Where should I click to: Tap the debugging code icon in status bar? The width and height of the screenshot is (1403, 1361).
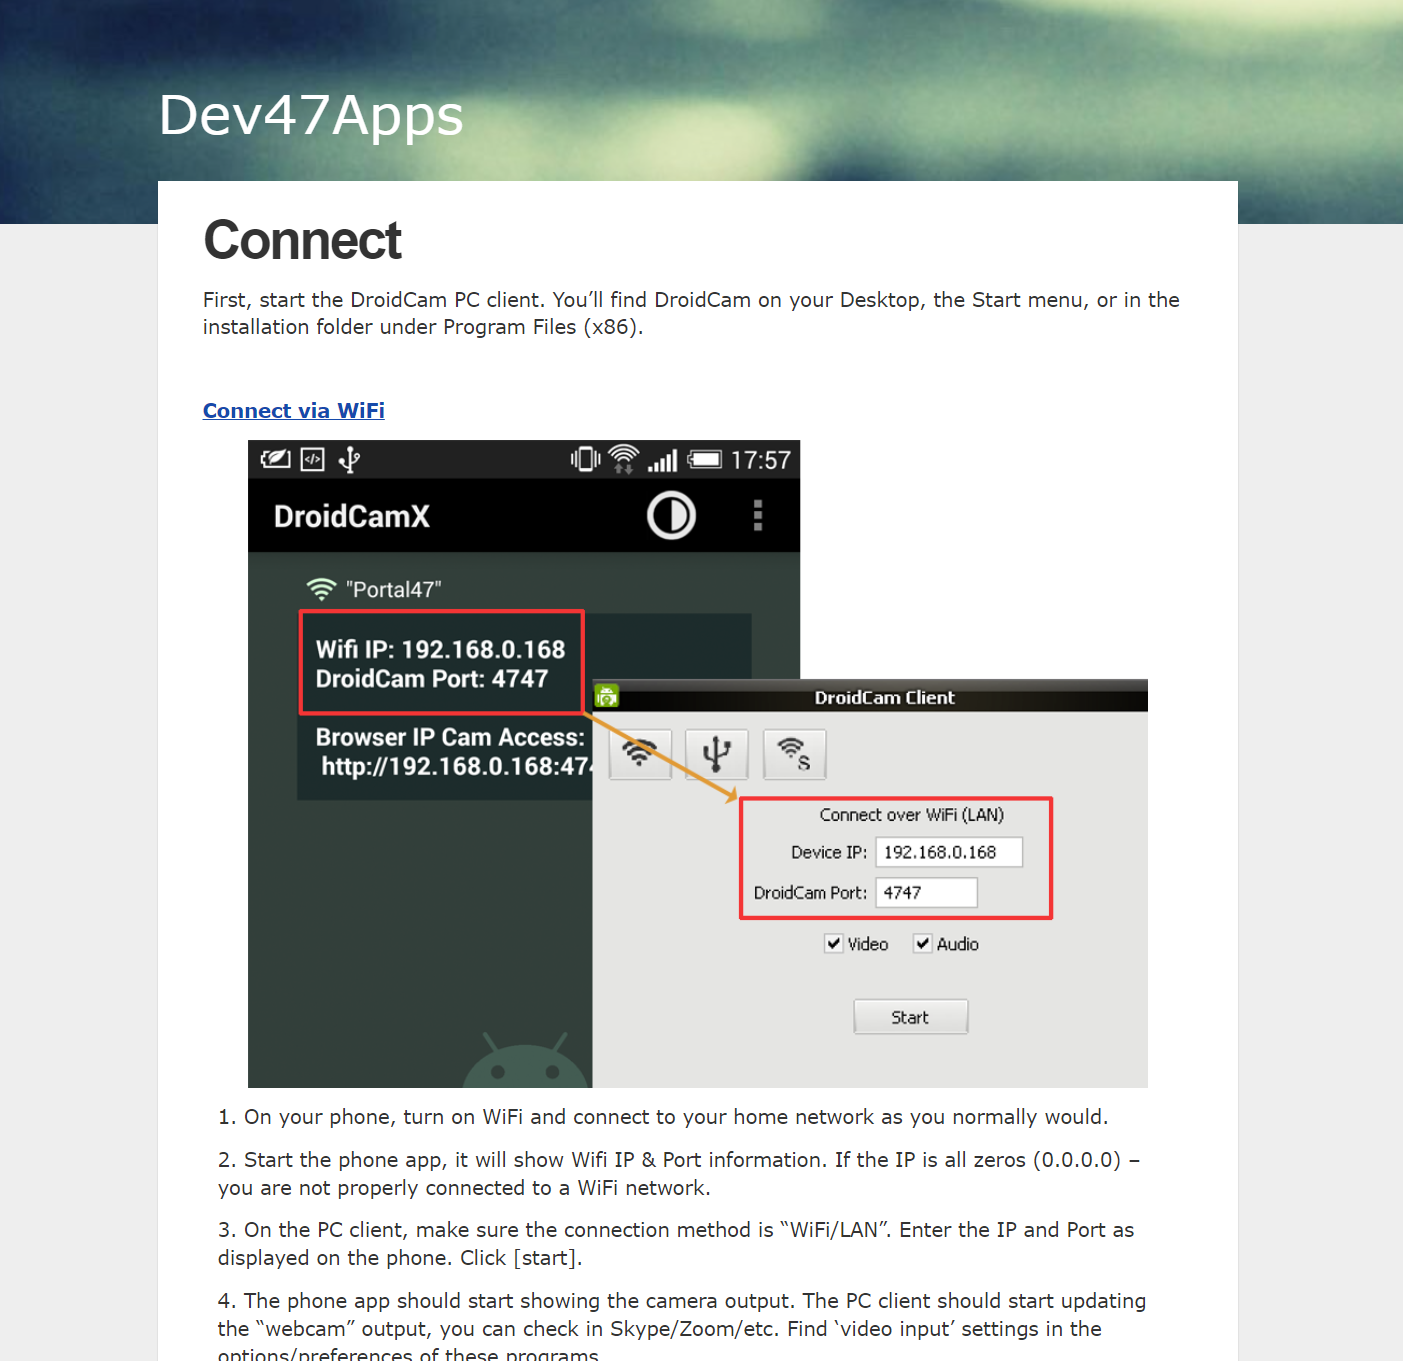click(x=313, y=460)
